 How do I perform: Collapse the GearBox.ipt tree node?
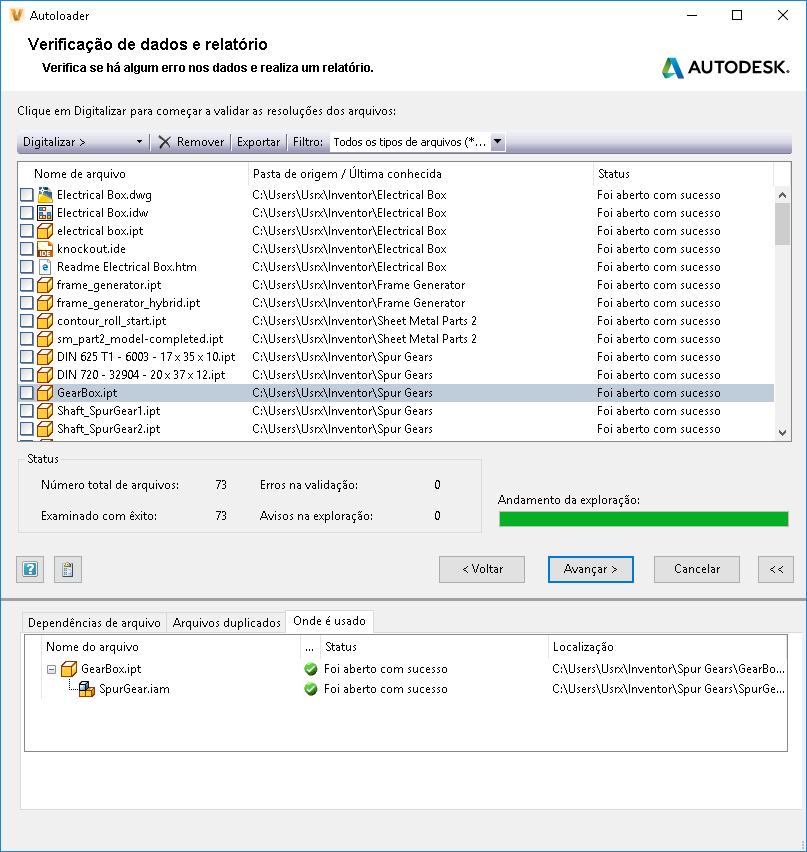(52, 669)
